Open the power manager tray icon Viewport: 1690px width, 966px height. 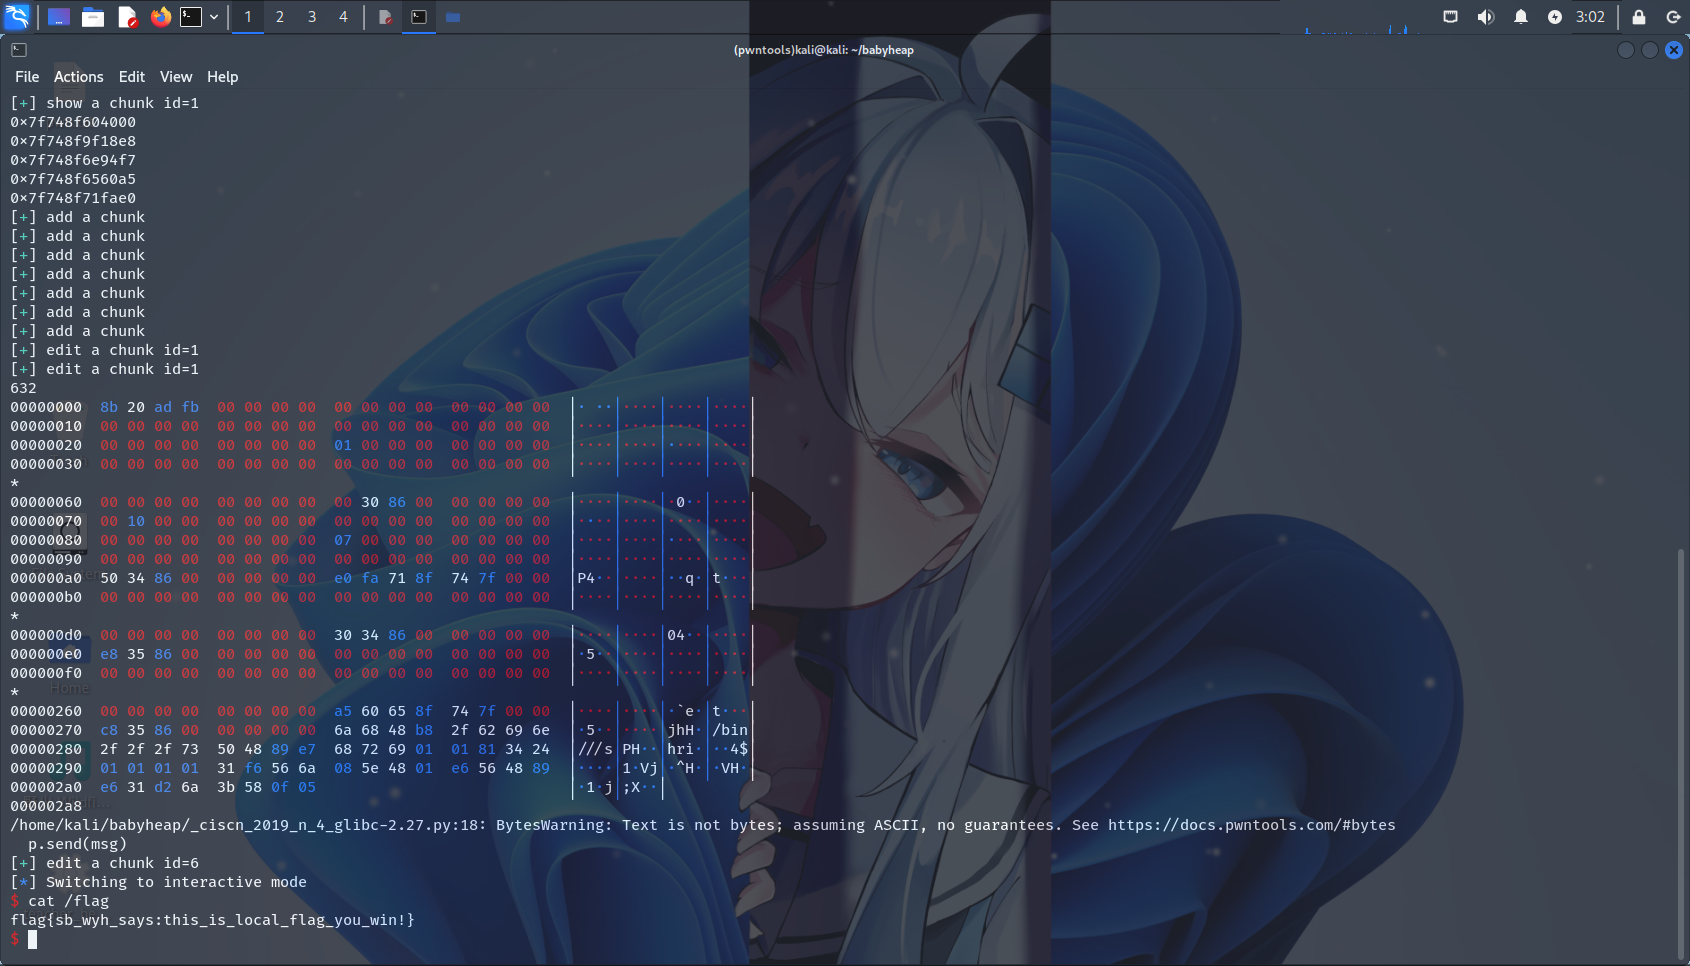coord(1555,17)
